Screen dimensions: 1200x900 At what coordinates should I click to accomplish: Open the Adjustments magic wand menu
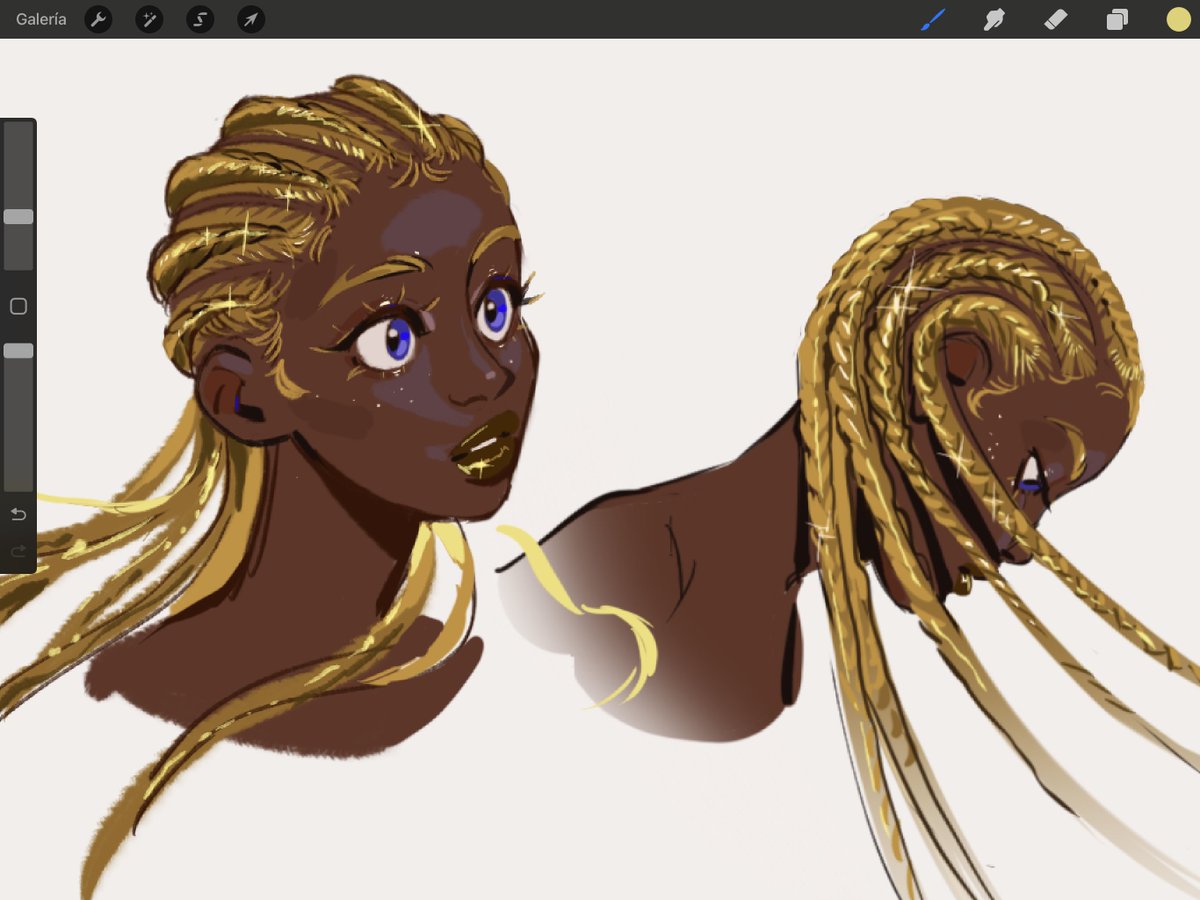[x=149, y=19]
